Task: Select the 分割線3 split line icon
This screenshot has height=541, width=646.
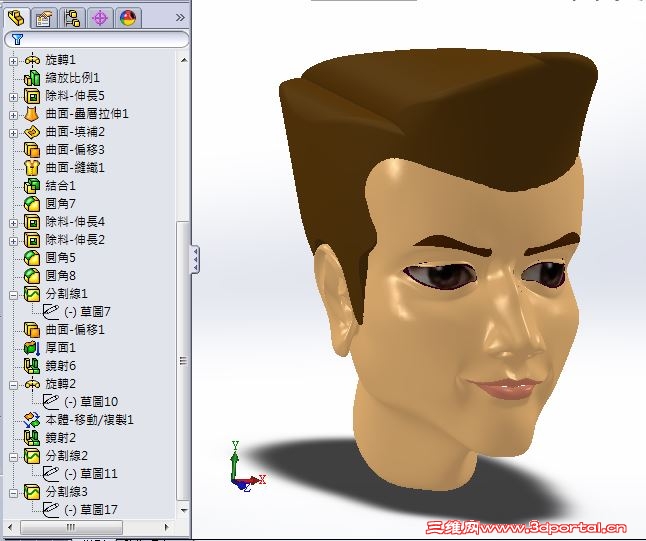Action: pyautogui.click(x=32, y=492)
